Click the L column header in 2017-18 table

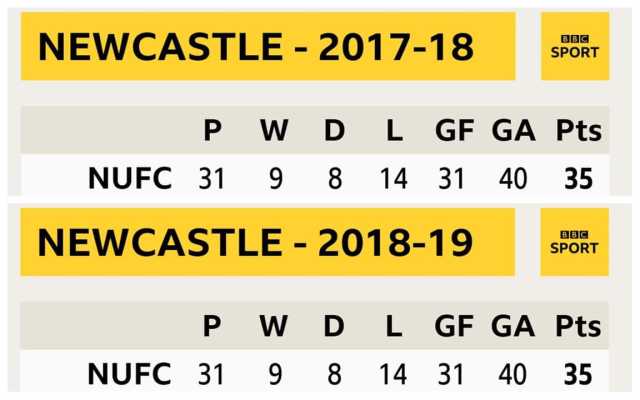pyautogui.click(x=393, y=131)
